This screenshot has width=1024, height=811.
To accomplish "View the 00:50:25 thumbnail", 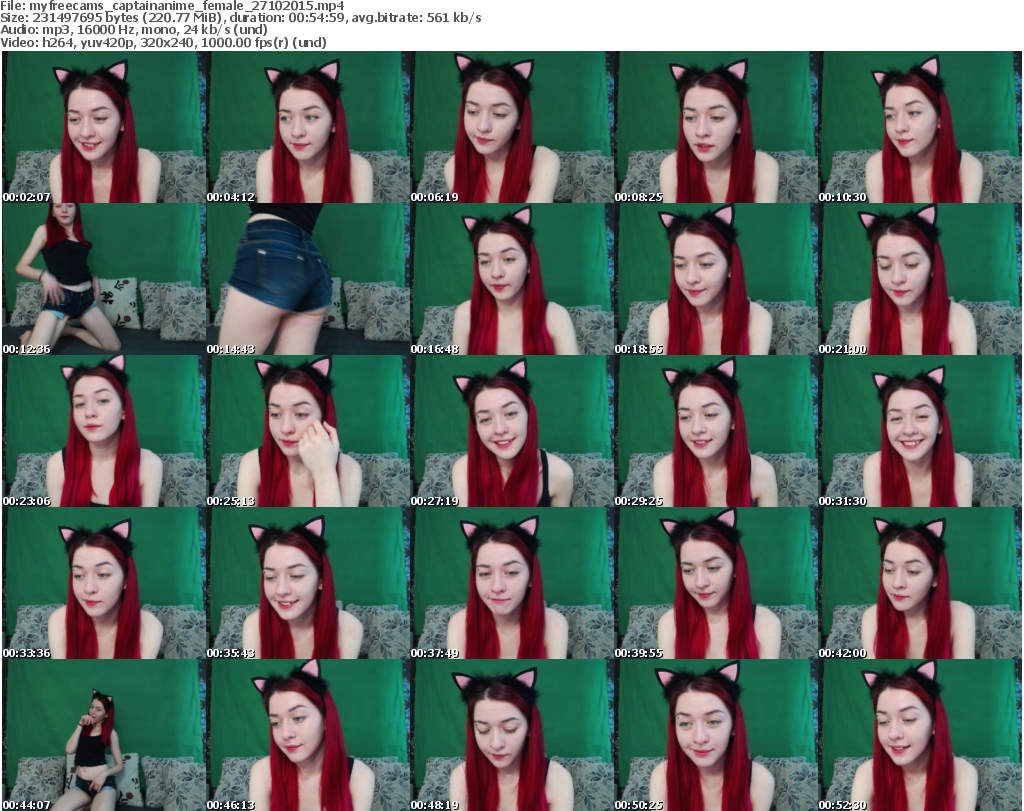I will (716, 735).
